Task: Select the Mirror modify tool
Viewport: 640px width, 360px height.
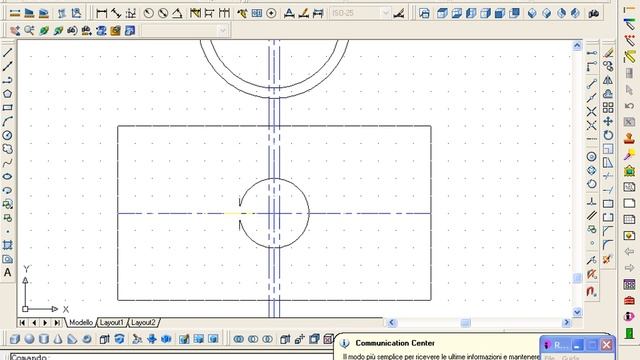Action: [608, 80]
